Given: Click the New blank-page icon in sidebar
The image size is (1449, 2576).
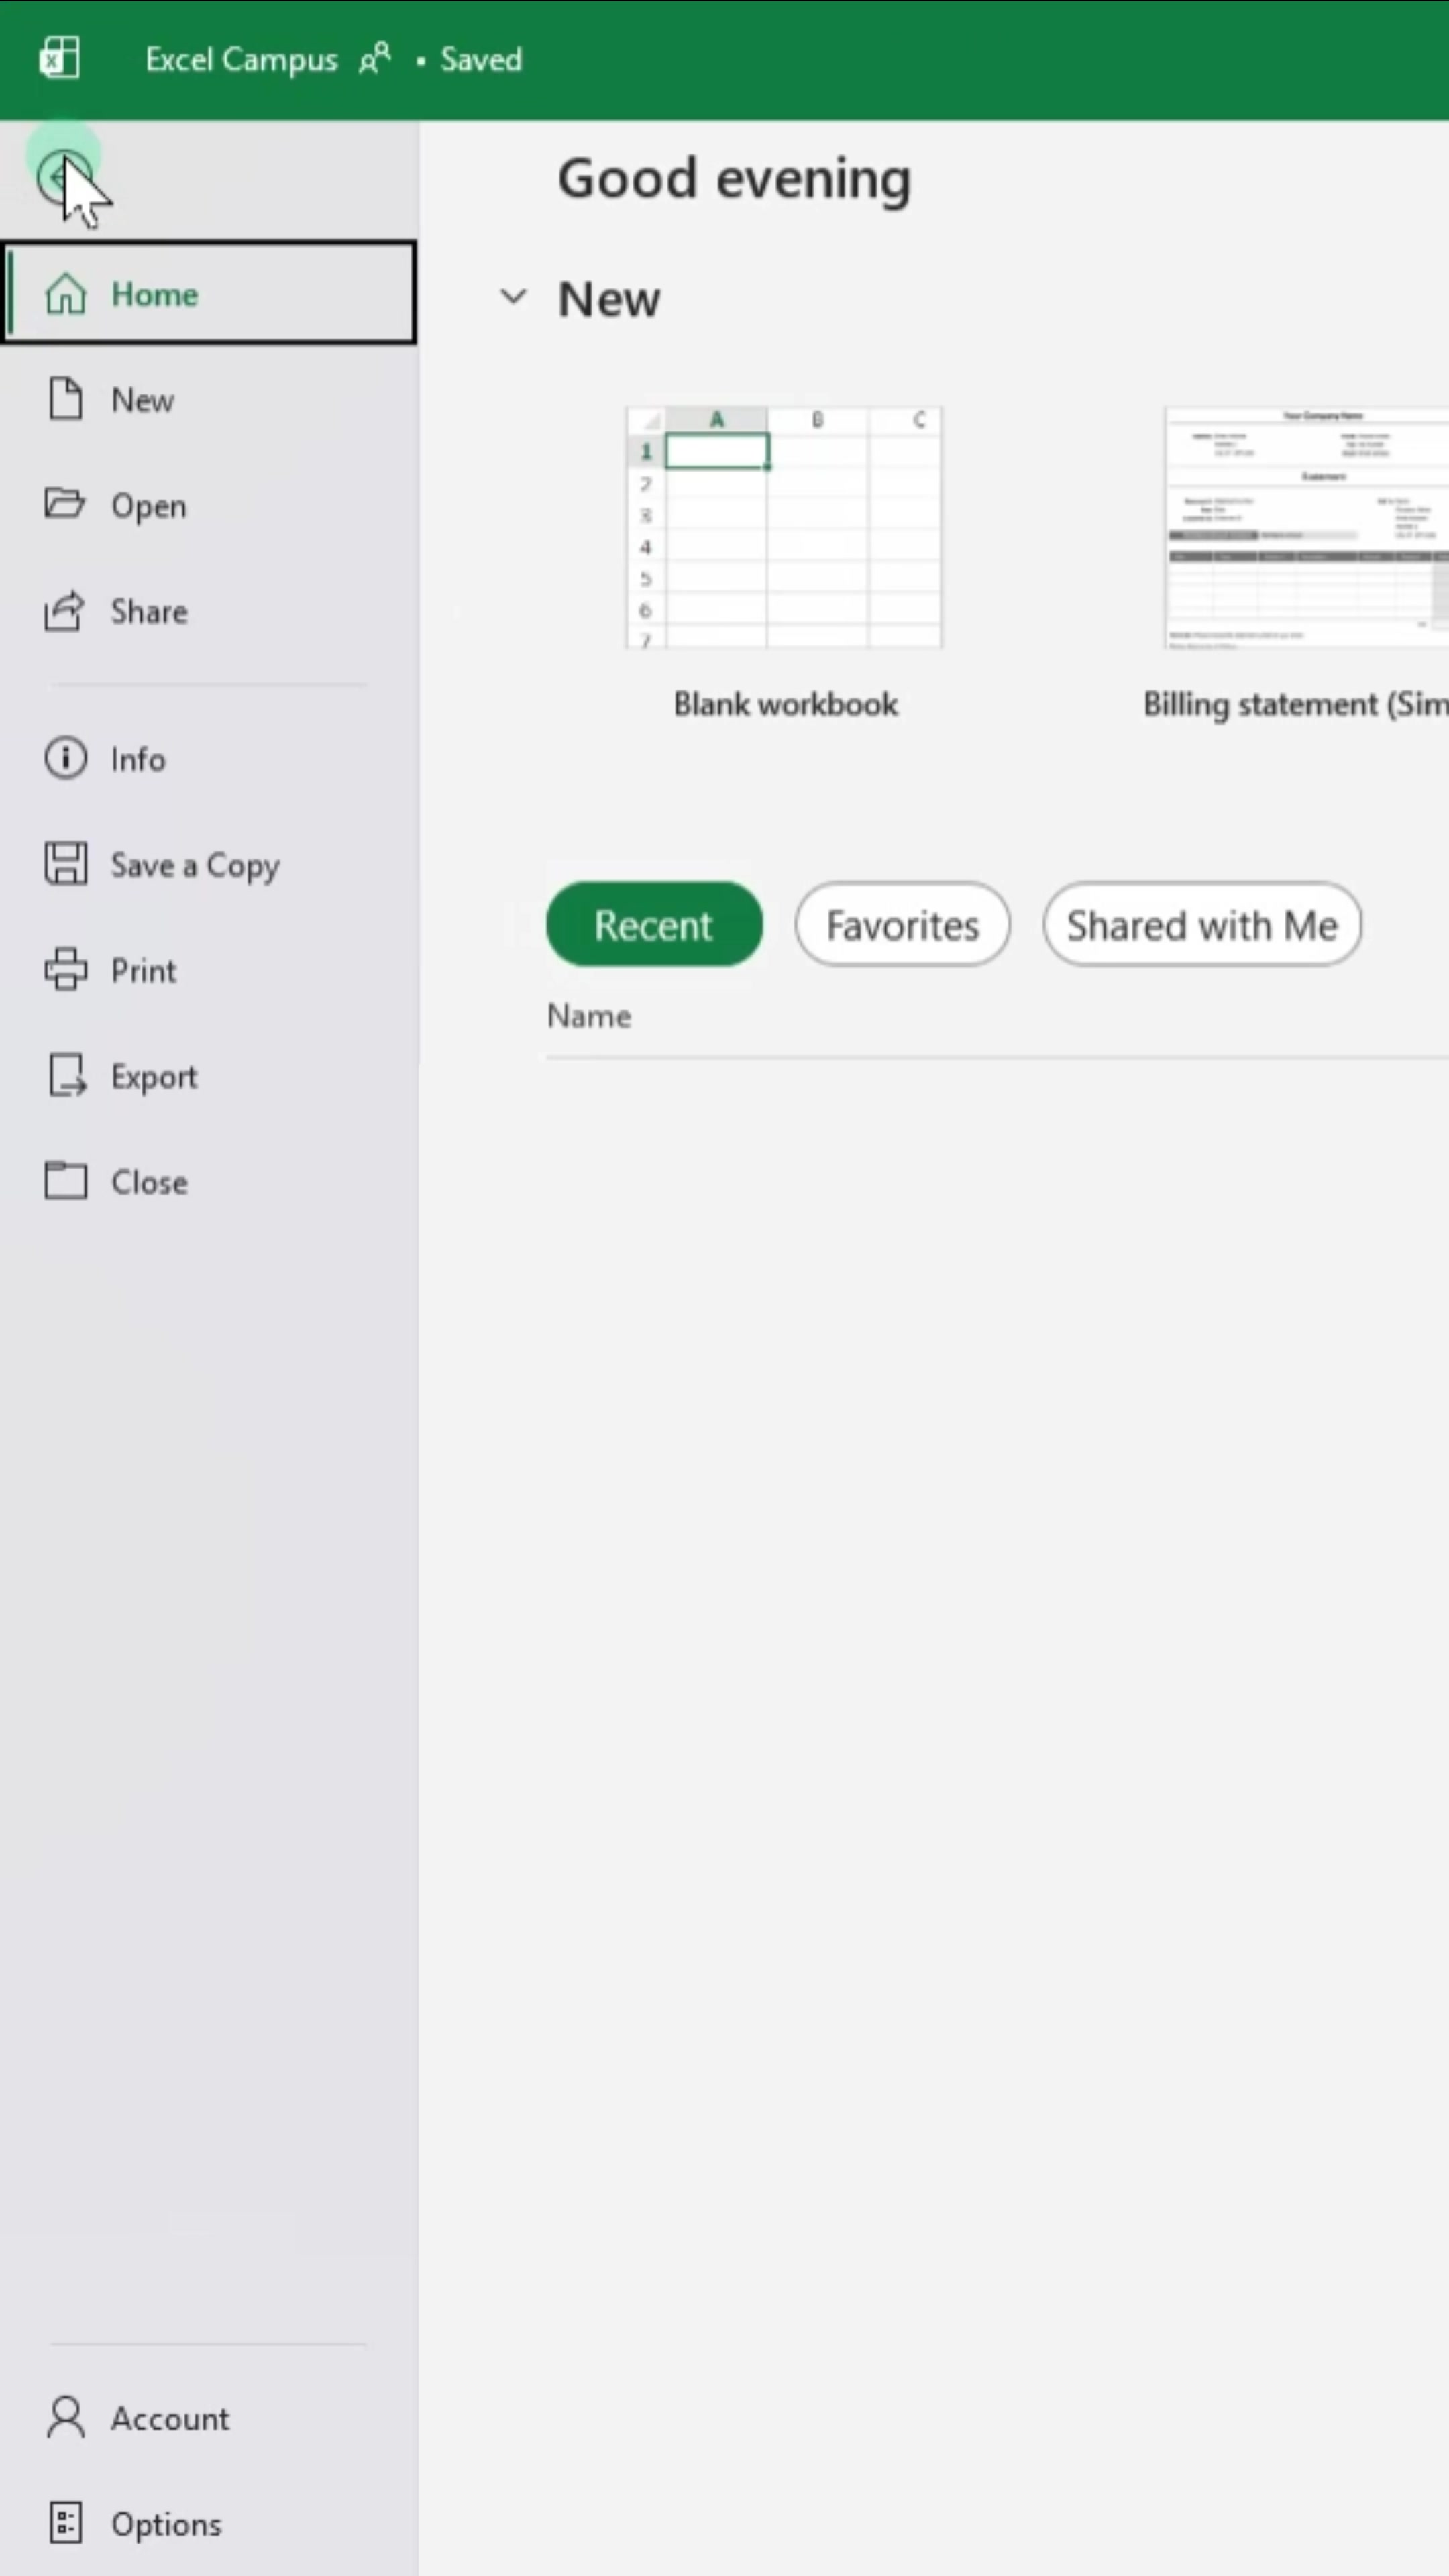Looking at the screenshot, I should point(66,399).
